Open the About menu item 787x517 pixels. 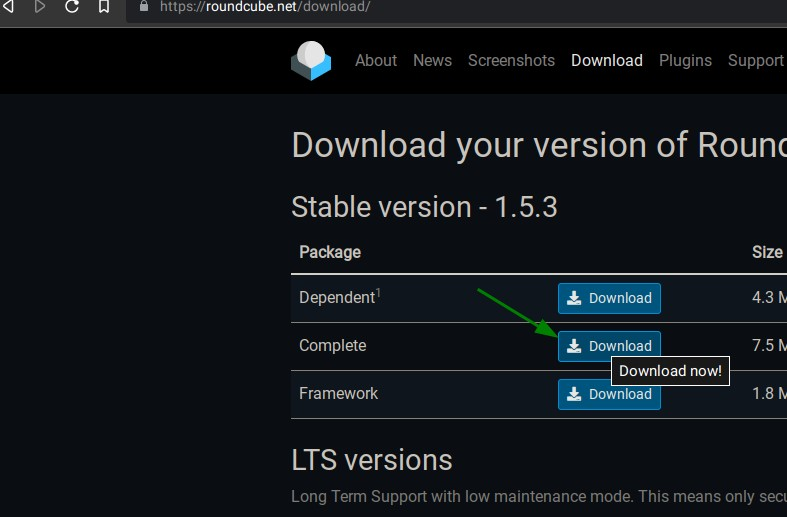(x=376, y=60)
